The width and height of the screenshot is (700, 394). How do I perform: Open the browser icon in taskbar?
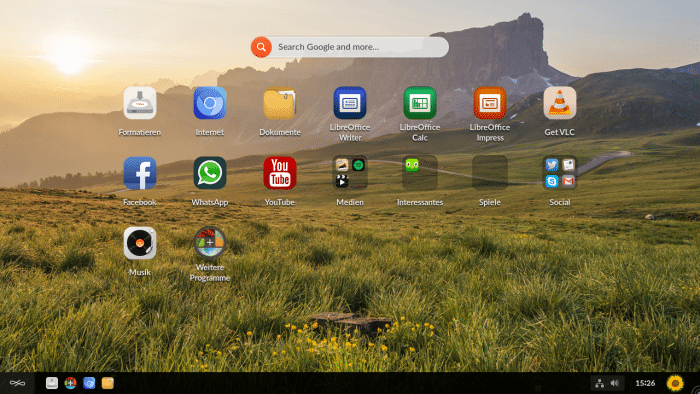click(x=89, y=383)
